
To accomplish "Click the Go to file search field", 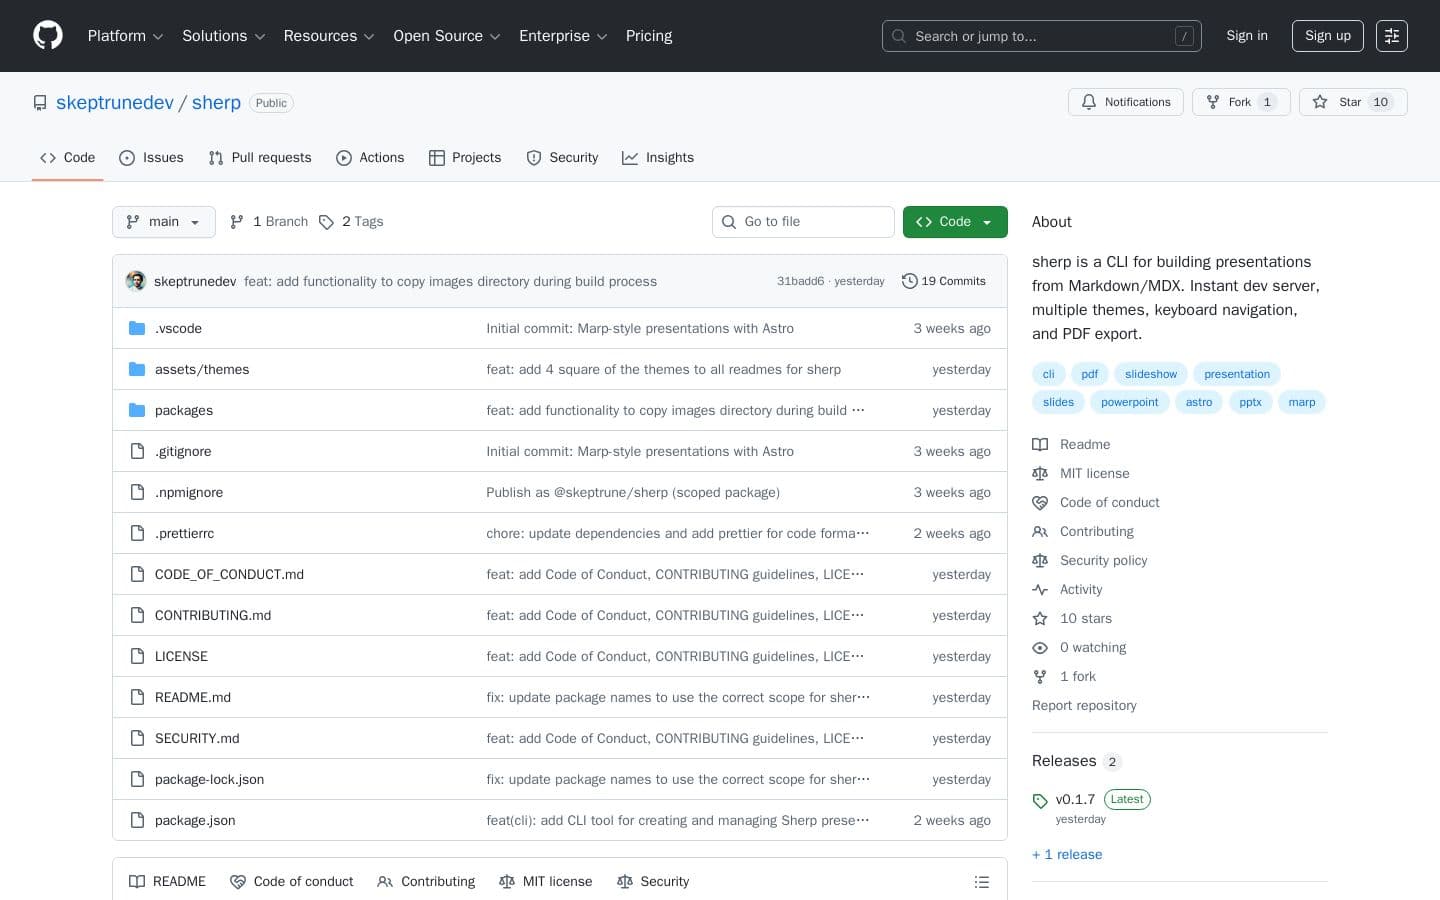I will [803, 222].
